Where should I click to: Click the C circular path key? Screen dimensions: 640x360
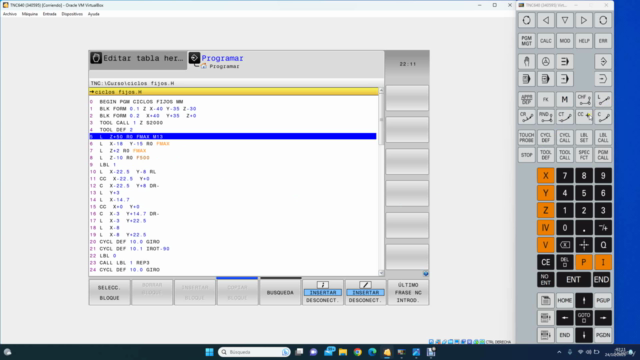click(x=603, y=117)
